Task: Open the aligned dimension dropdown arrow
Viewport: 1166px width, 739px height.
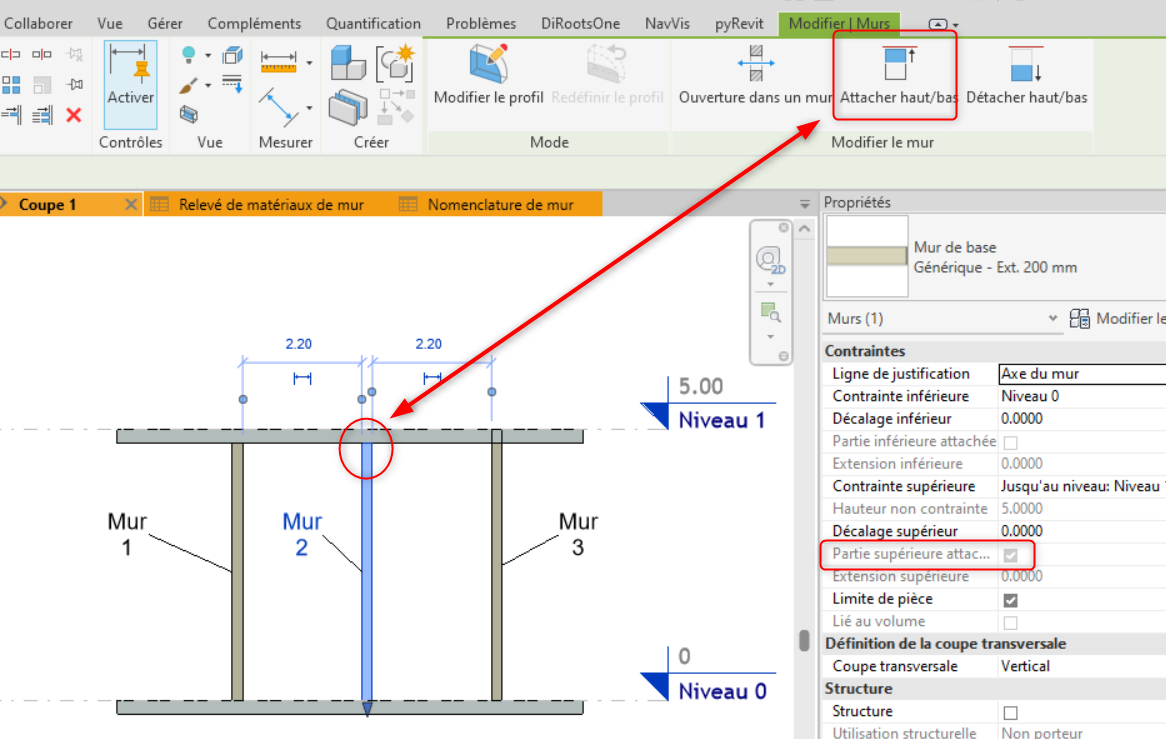Action: pyautogui.click(x=309, y=63)
